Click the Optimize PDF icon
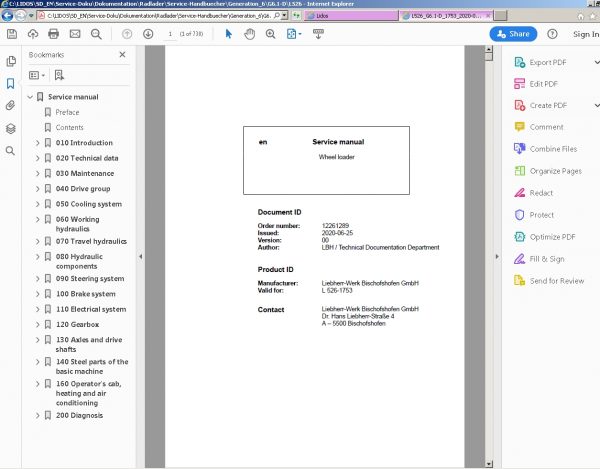Screen dimensions: 600x469 [520, 237]
